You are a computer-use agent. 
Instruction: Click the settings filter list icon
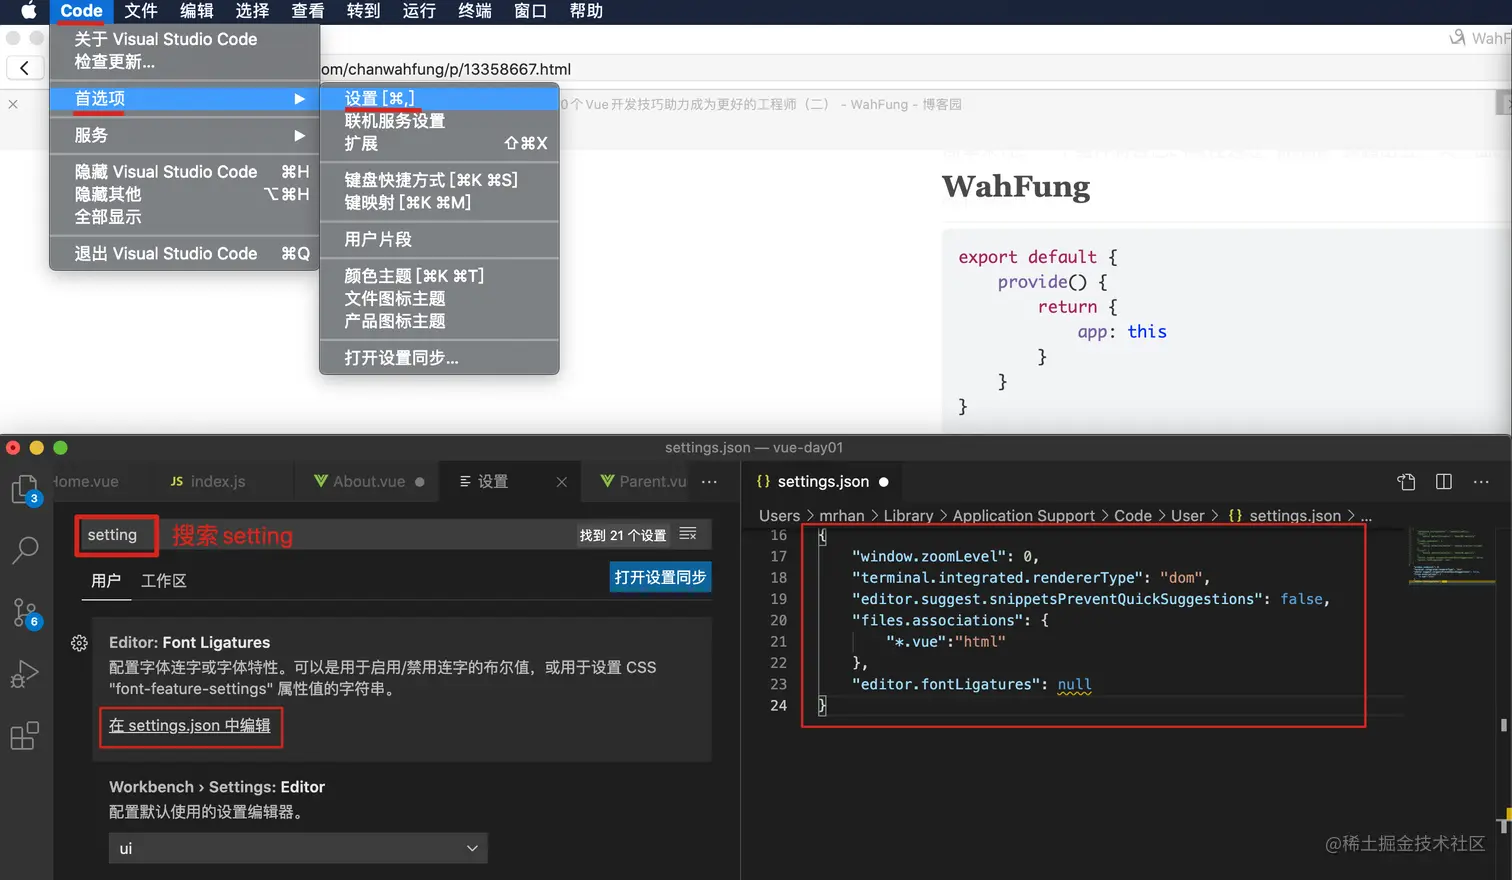[x=688, y=534]
